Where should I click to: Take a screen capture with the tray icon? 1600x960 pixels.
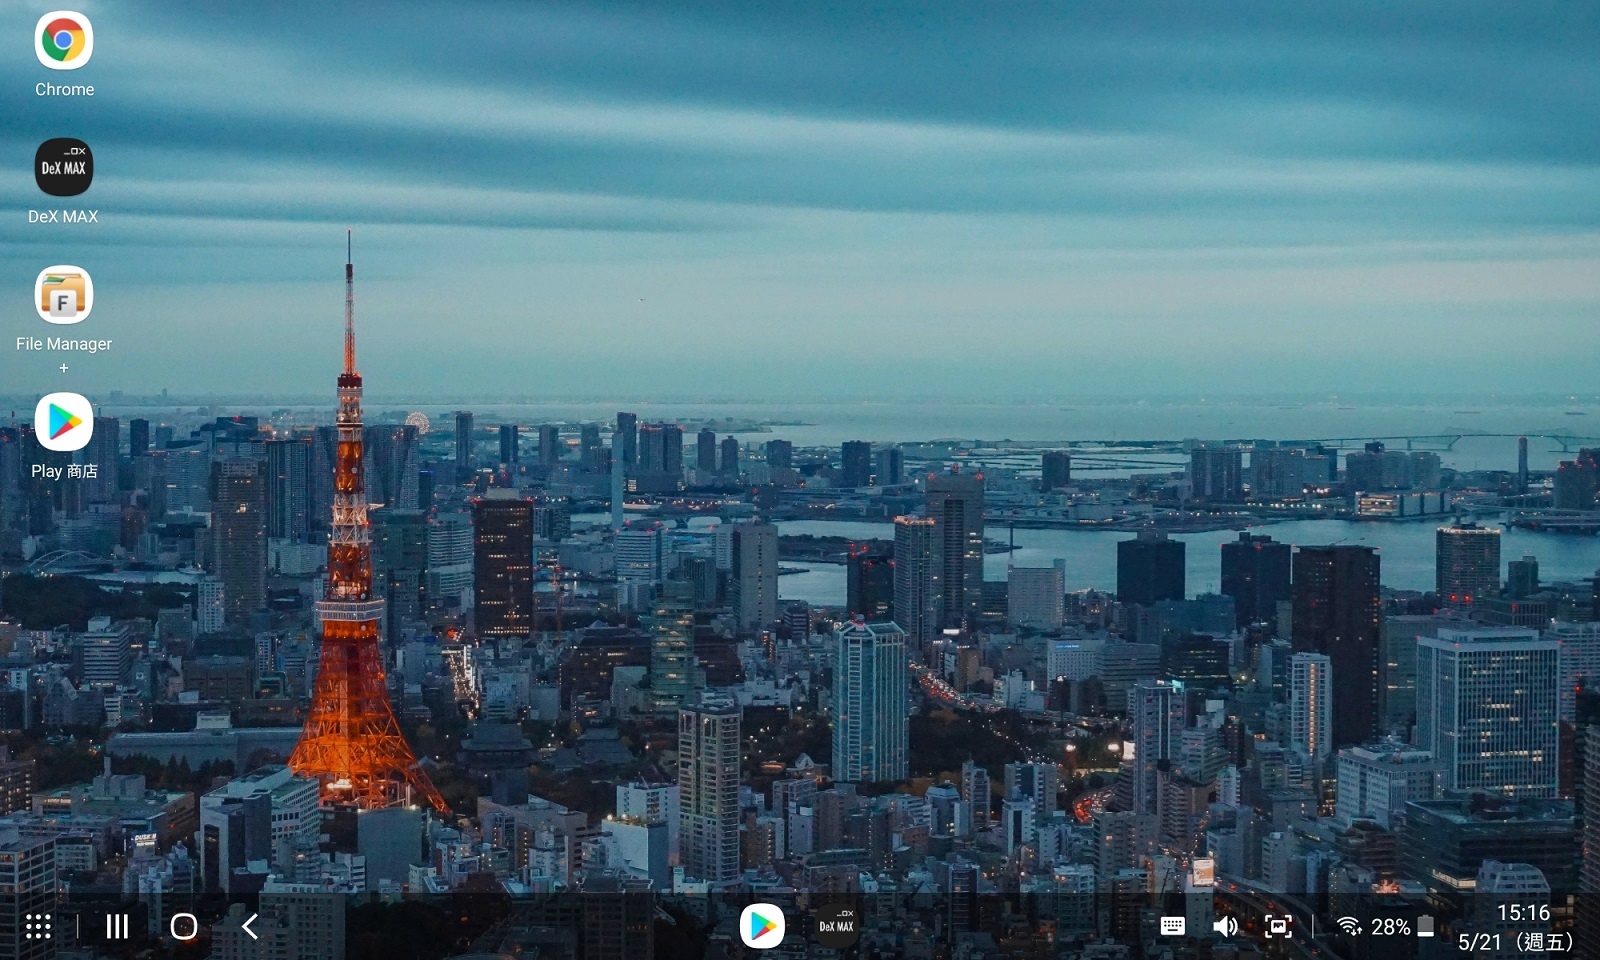tap(1278, 927)
